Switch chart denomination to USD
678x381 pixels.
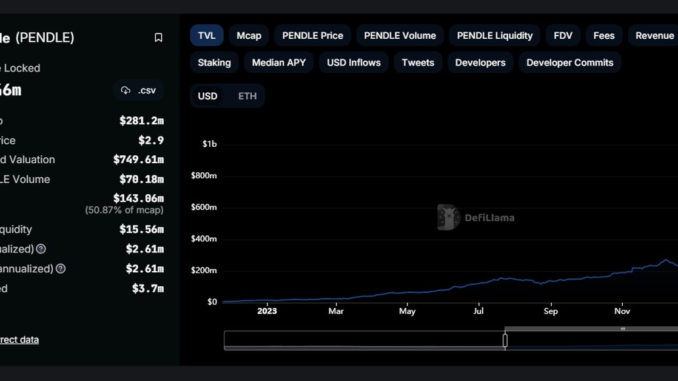208,96
